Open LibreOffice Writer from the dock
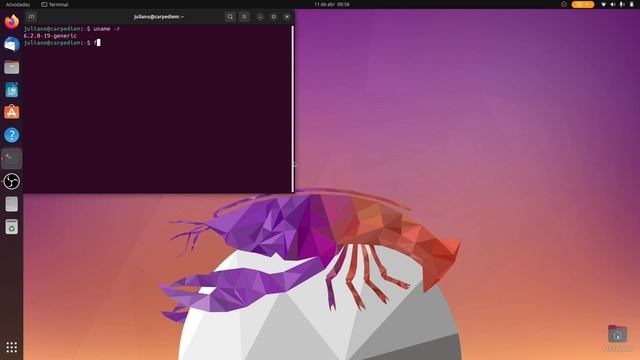 (12, 90)
